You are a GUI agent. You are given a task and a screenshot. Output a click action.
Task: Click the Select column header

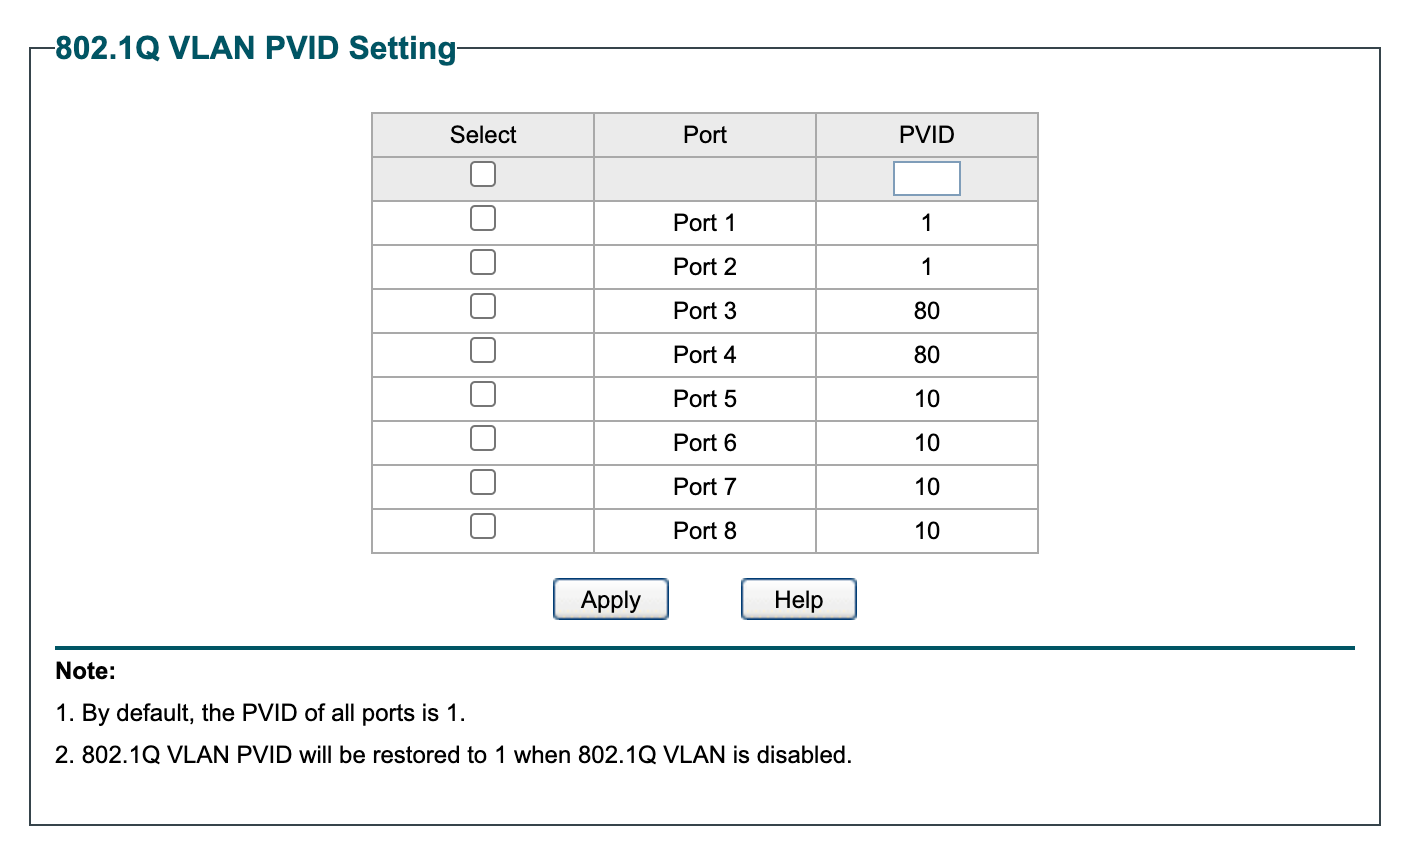[483, 135]
